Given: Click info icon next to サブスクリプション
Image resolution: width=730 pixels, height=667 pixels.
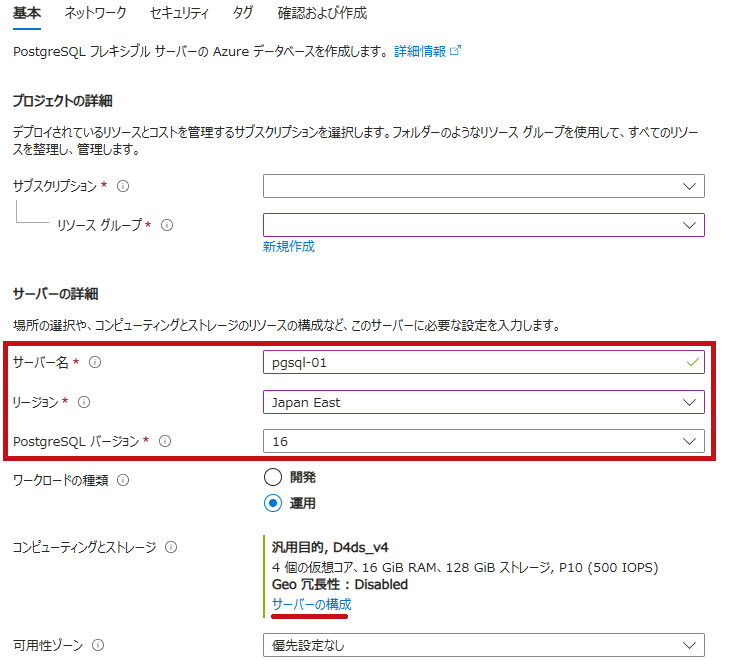Looking at the screenshot, I should point(123,186).
